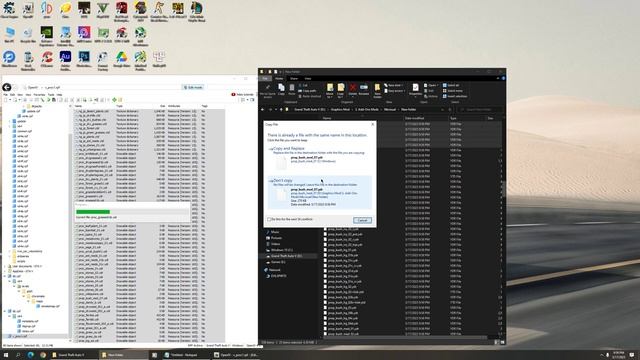Open the Move to dropdown in ribbon
The height and width of the screenshot is (360, 640).
point(330,91)
